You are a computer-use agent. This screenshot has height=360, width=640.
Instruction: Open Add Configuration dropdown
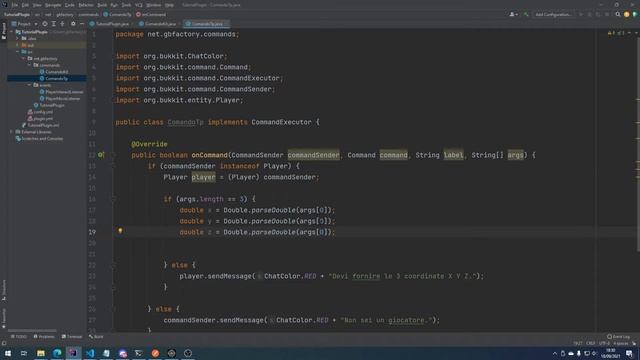553,14
